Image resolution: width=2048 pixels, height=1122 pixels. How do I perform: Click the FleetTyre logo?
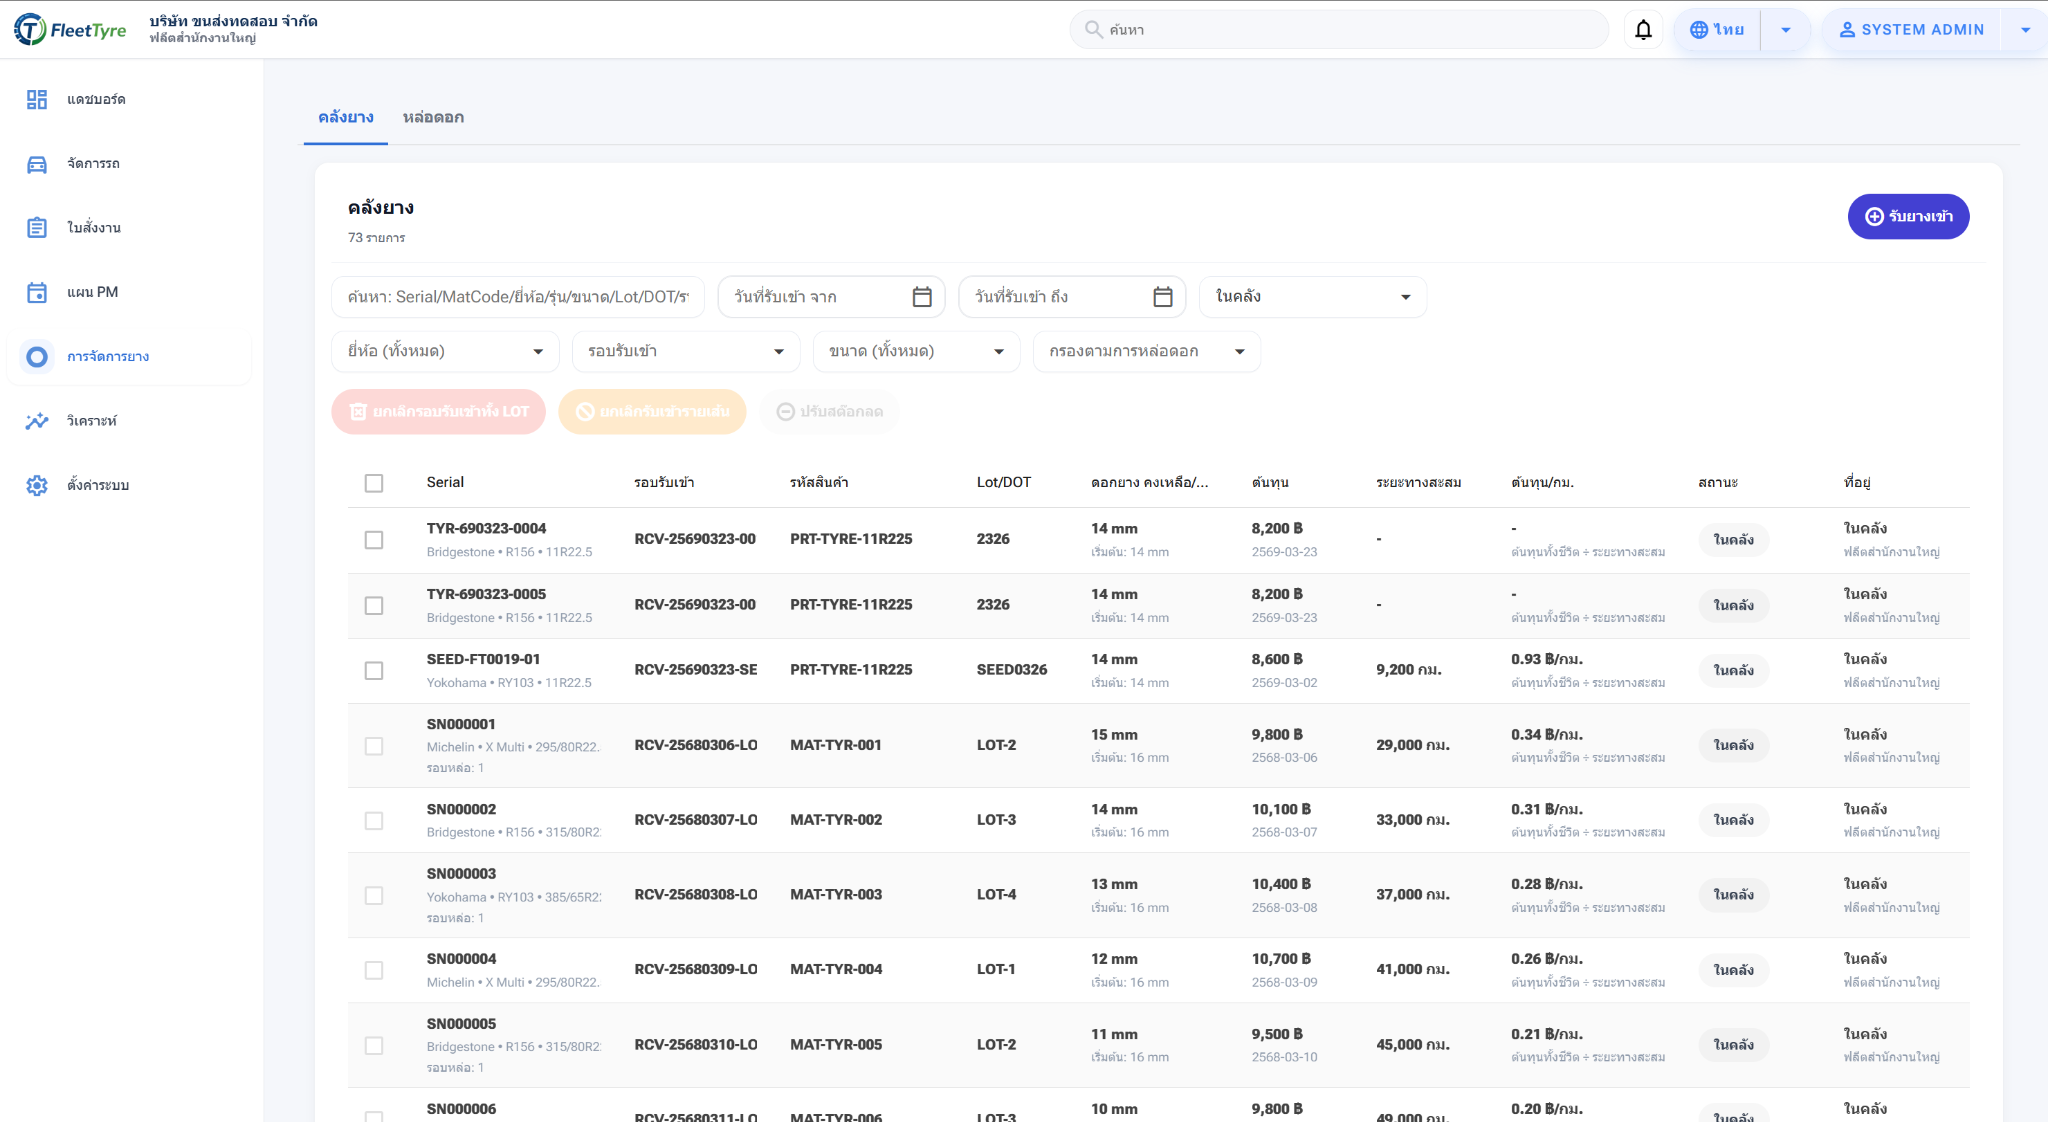(70, 30)
